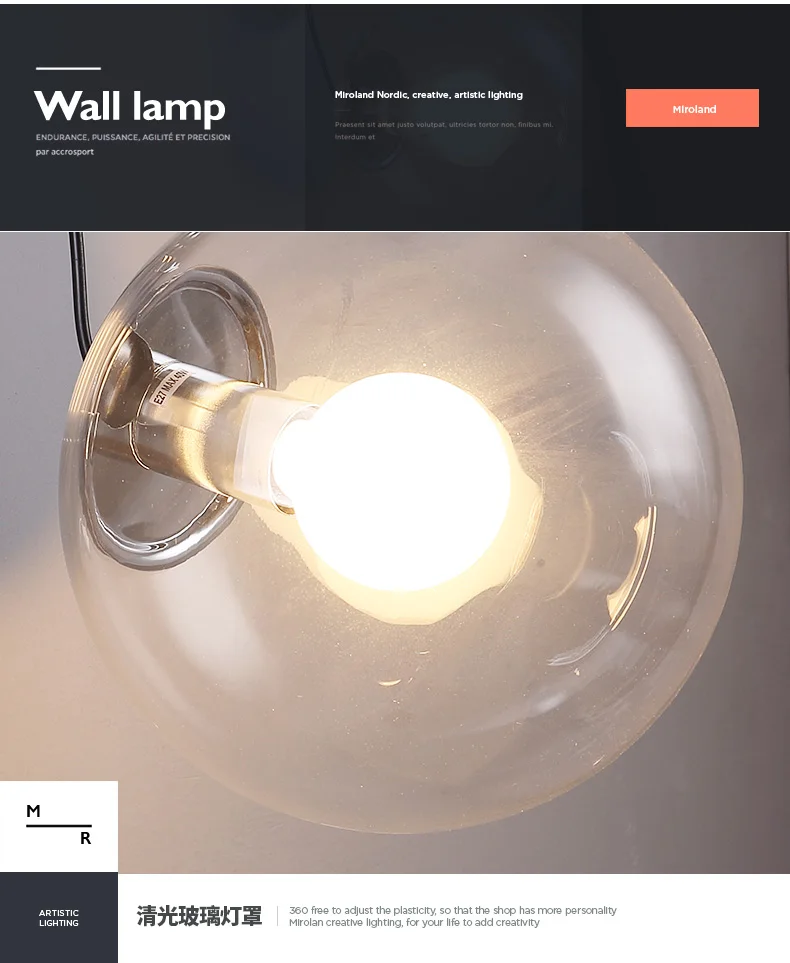Click the E27 MAX label on the socket
Screen dimensions: 790x963
(170, 385)
